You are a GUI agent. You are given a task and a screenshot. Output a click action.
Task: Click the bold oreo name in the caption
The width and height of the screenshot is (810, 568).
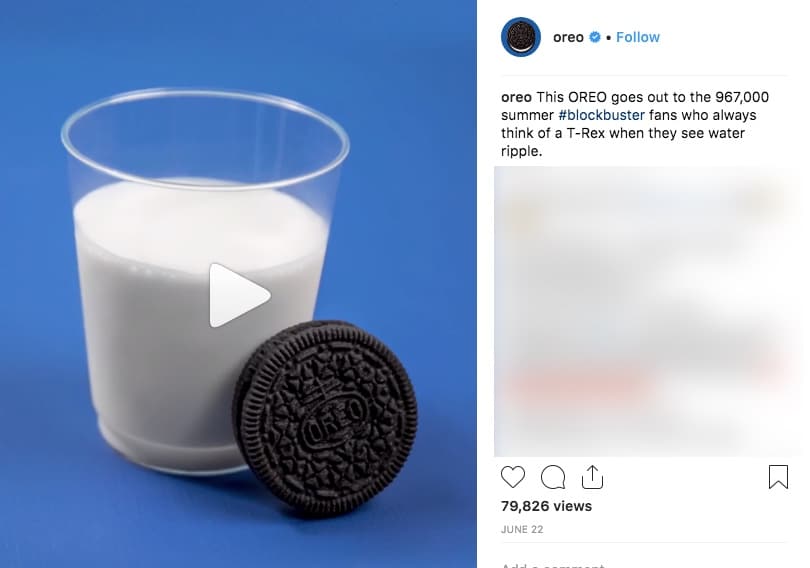click(516, 97)
